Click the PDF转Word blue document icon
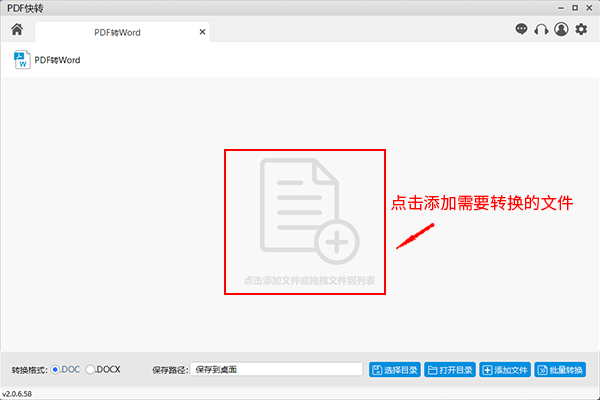 click(22, 60)
